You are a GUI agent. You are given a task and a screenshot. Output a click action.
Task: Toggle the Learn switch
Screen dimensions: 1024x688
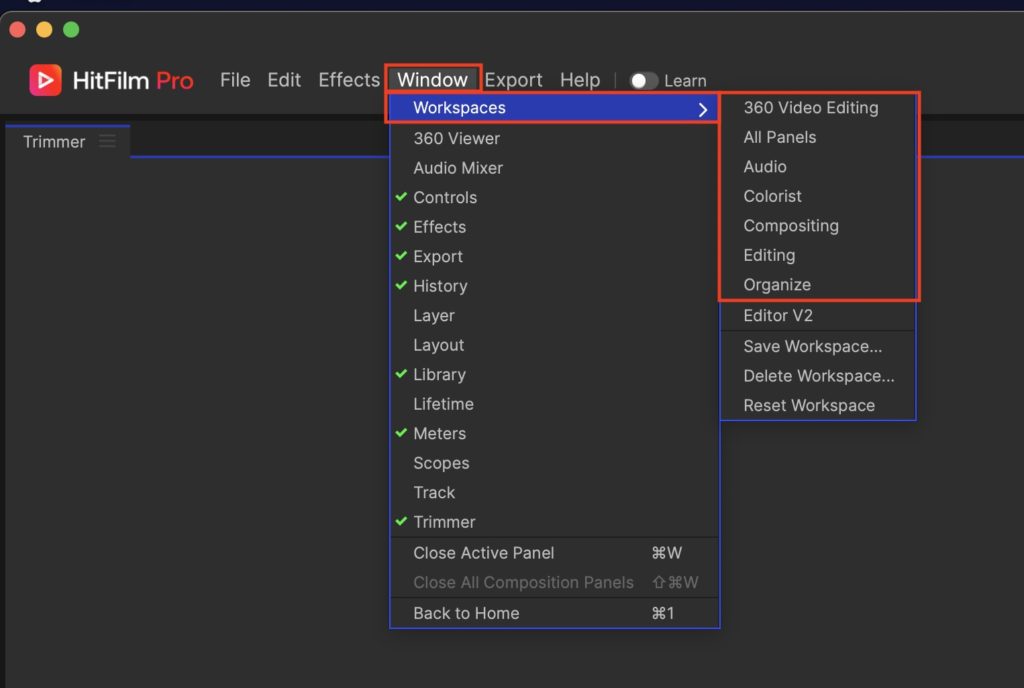pyautogui.click(x=643, y=81)
